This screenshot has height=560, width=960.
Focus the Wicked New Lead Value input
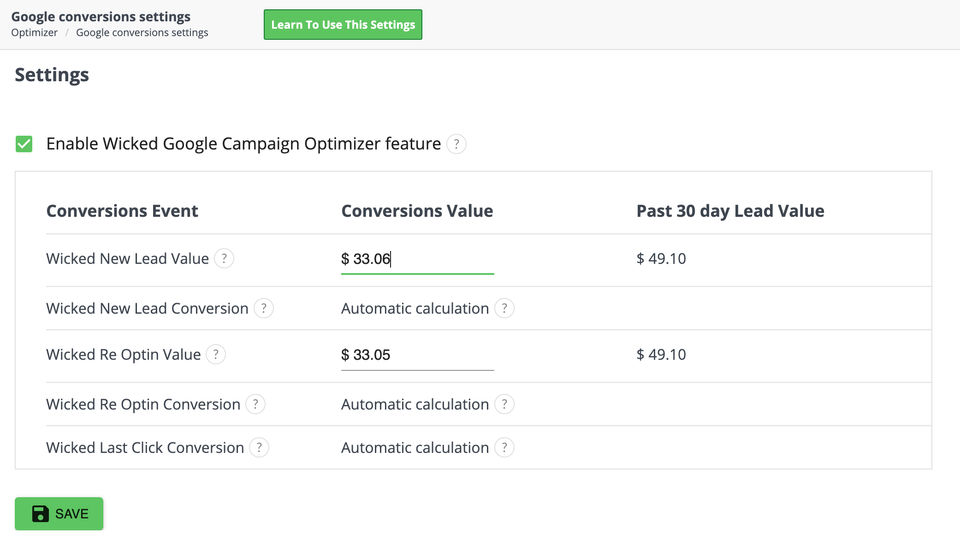[x=417, y=259]
